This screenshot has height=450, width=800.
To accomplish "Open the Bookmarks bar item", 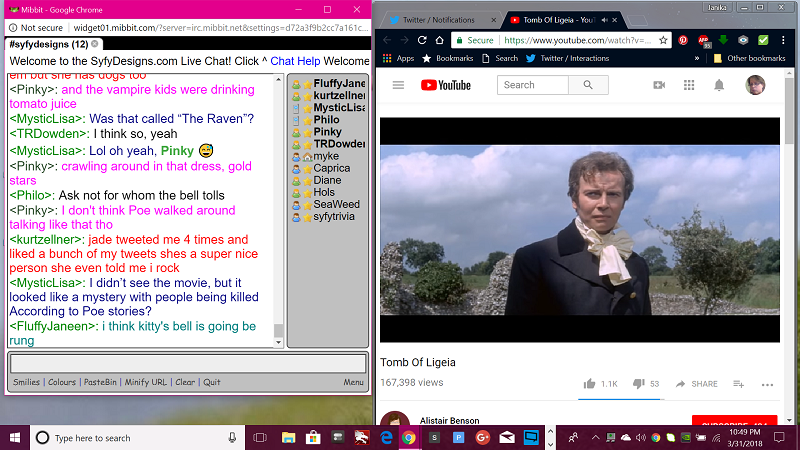I will tap(447, 58).
